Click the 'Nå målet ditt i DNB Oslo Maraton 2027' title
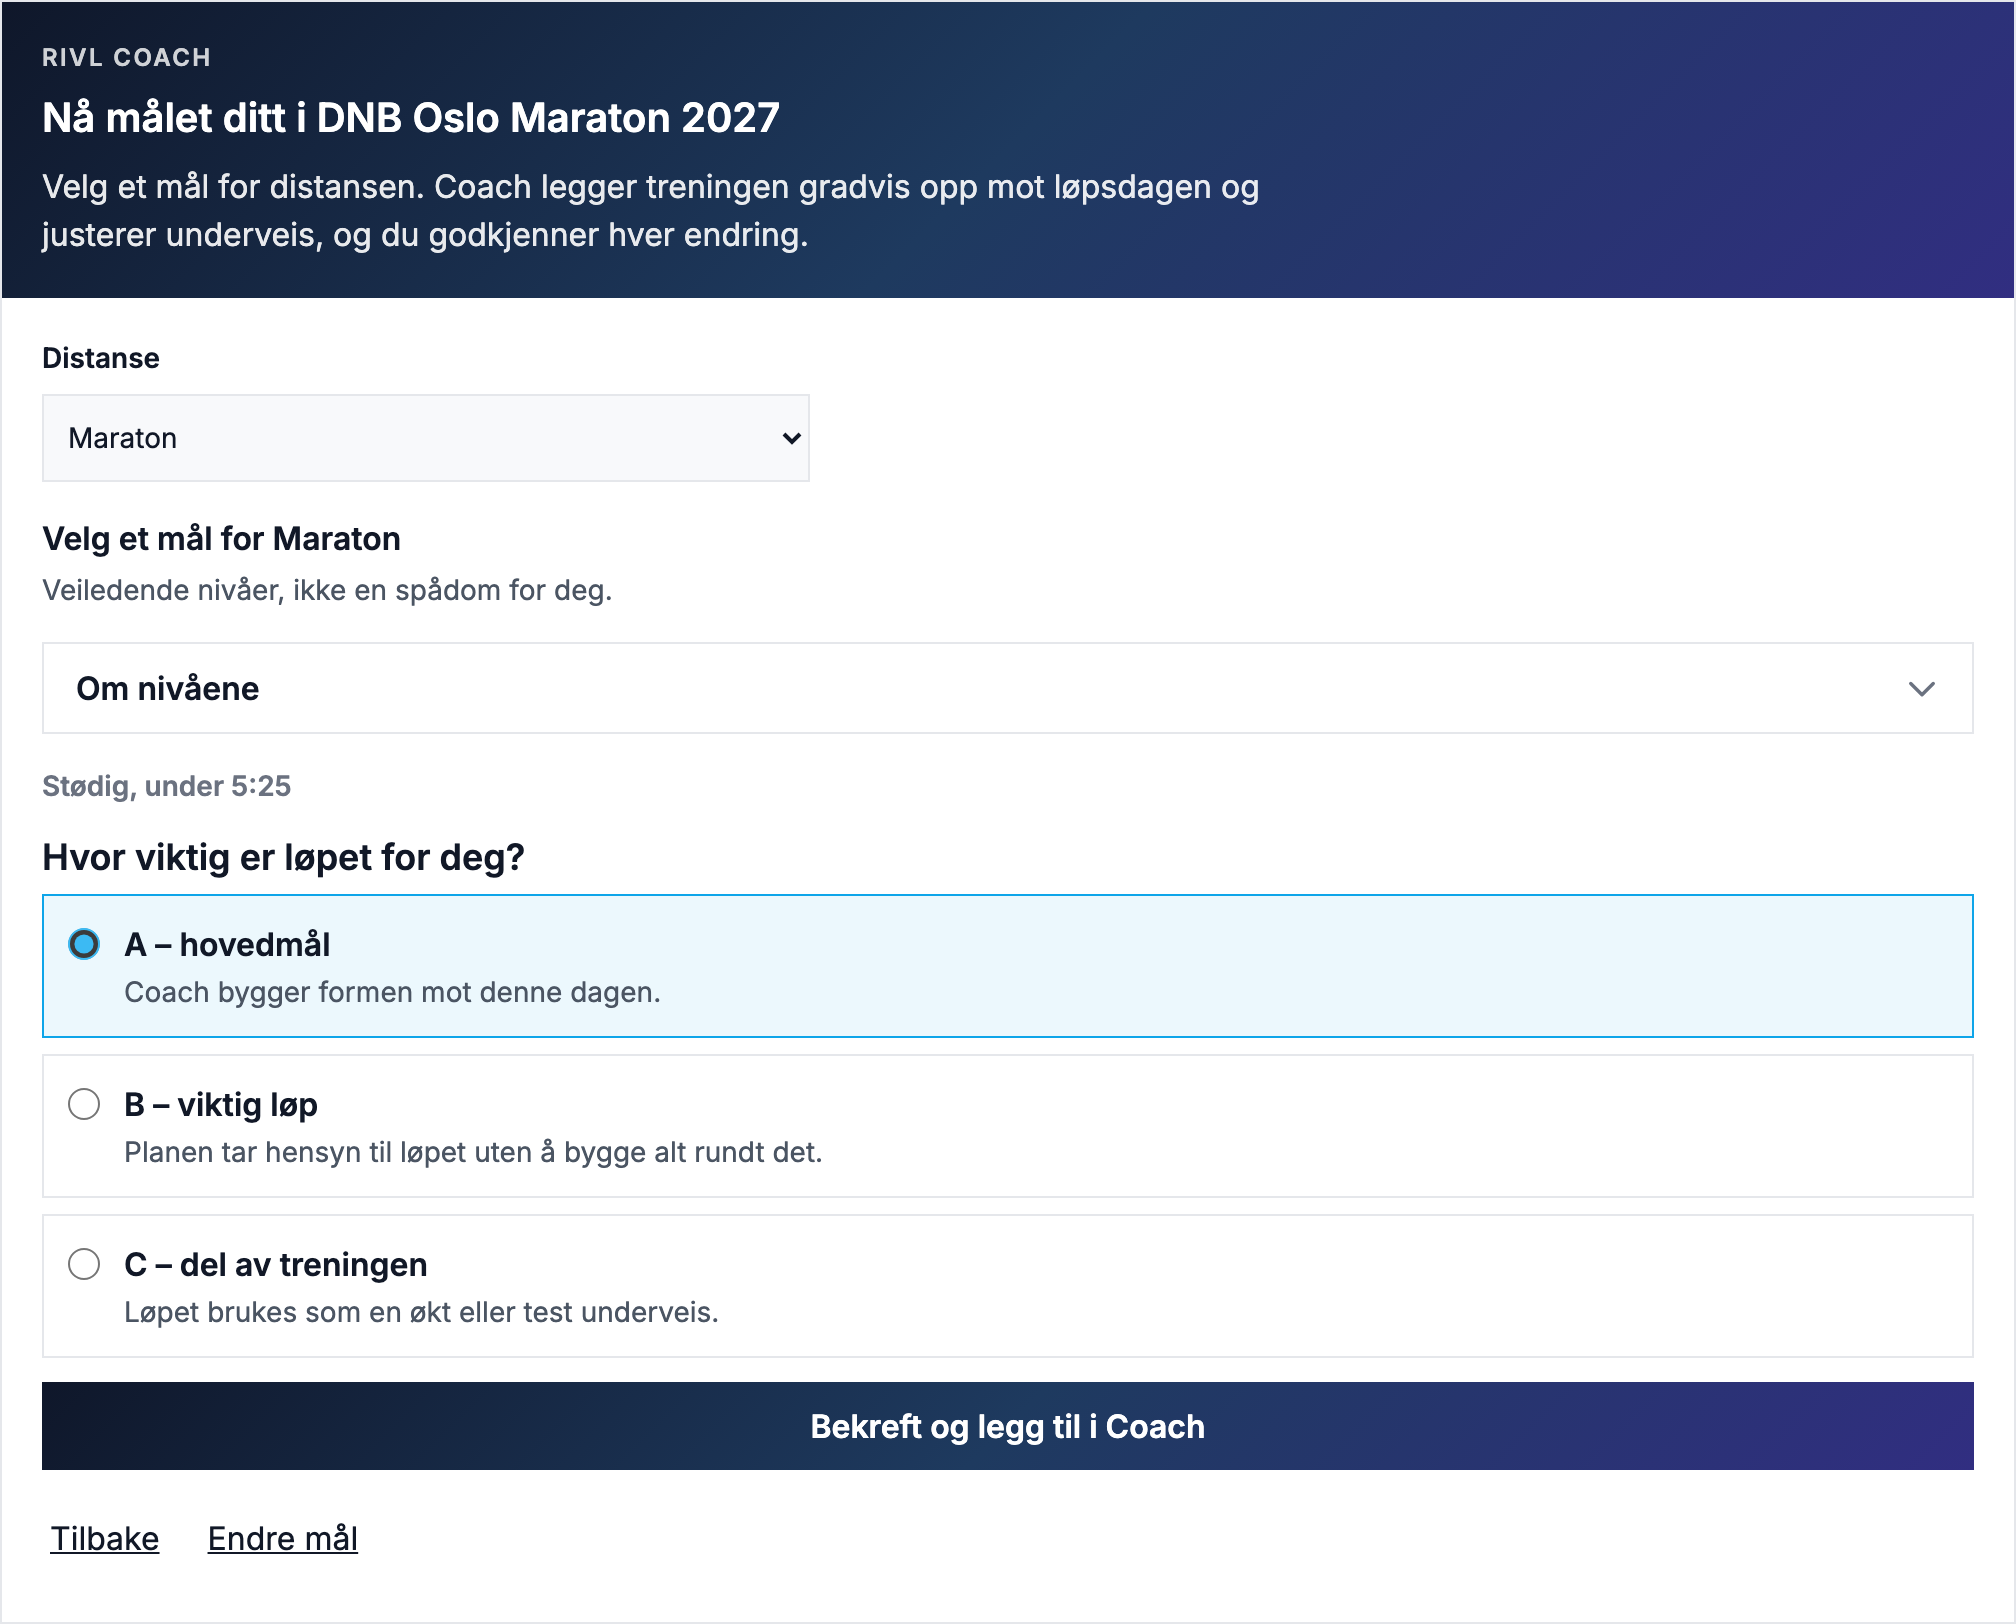The height and width of the screenshot is (1624, 2016). [x=410, y=118]
